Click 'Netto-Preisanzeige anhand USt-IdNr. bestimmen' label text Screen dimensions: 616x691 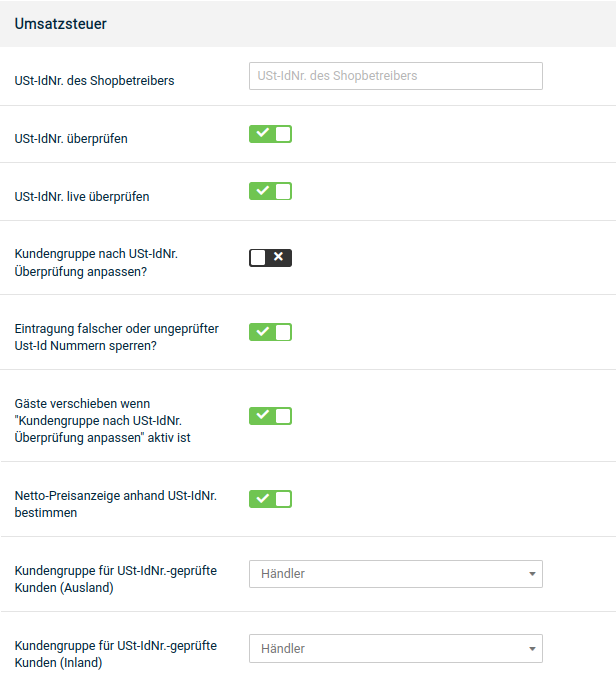(115, 504)
